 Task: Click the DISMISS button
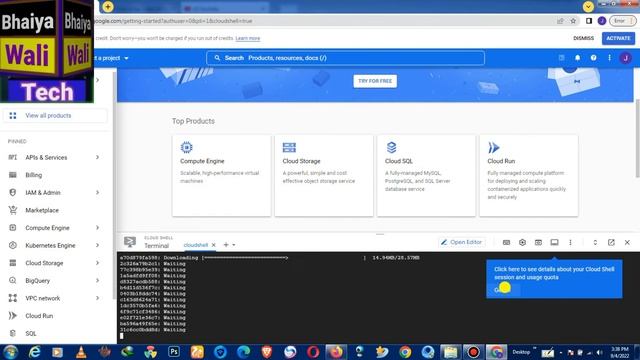click(583, 38)
